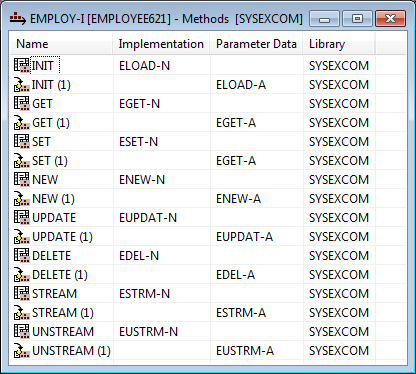416x374 pixels.
Task: Select the STREAM (1) row name
Action: (63, 313)
